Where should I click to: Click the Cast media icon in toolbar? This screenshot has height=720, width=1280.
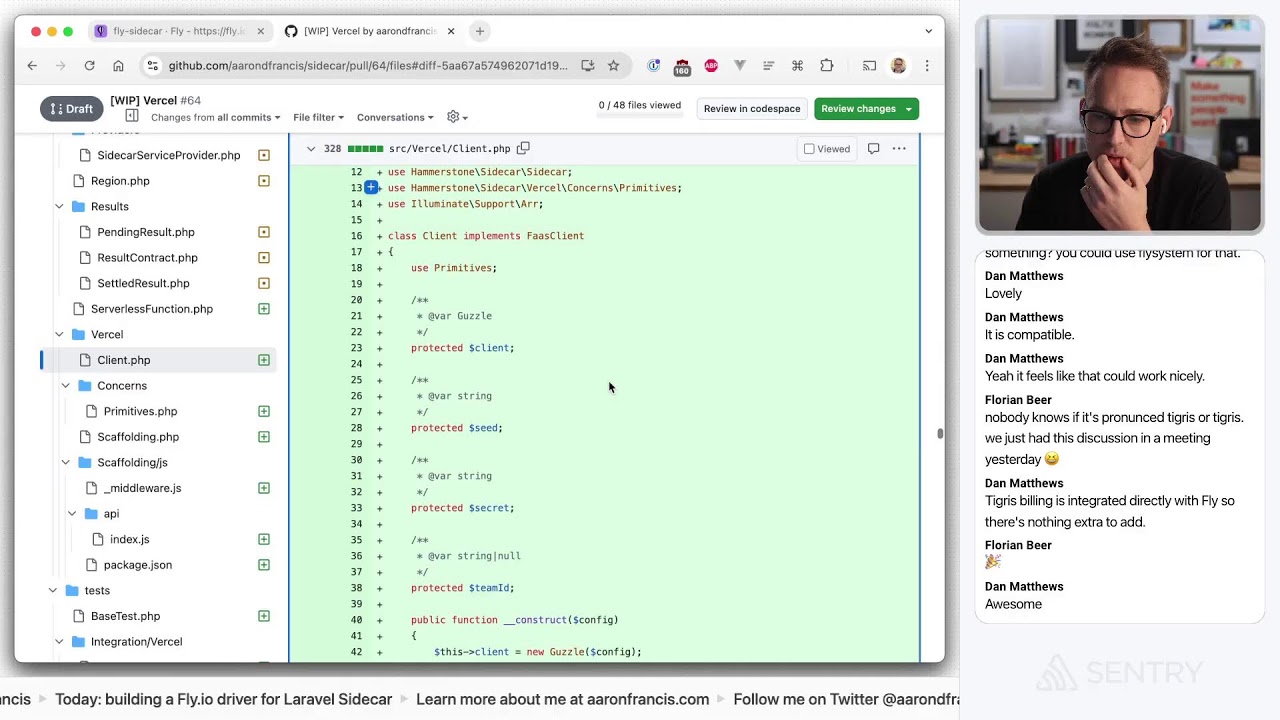point(869,65)
